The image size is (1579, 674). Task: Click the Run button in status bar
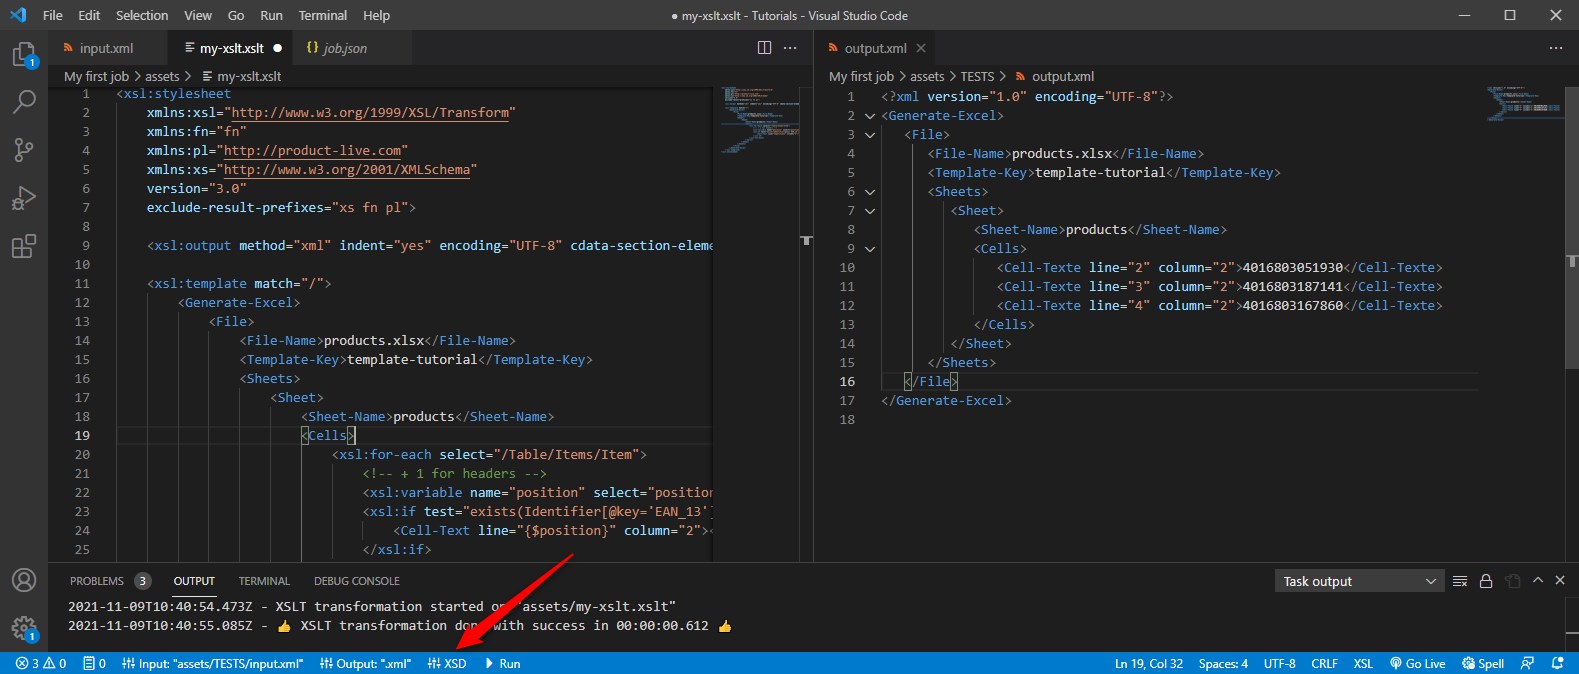coord(503,664)
